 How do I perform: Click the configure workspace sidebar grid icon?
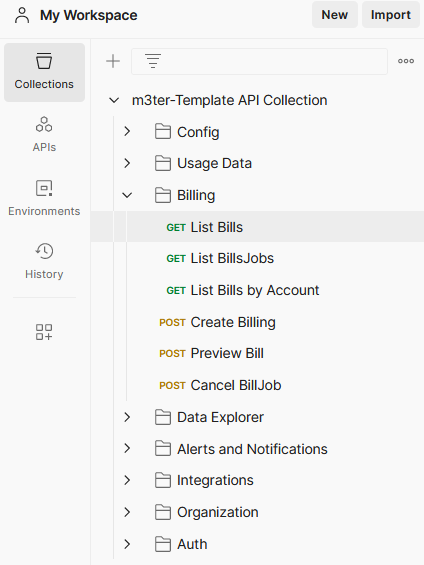tap(44, 332)
